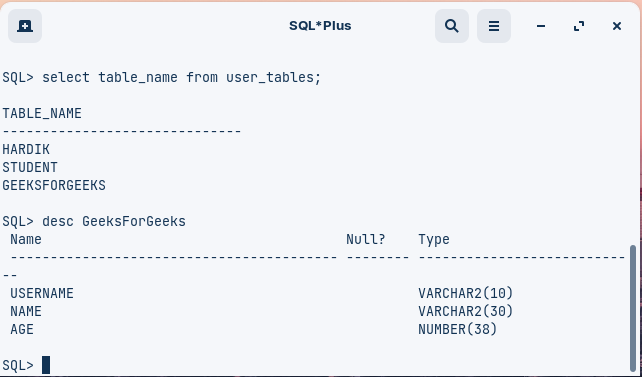Open the hamburger main menu
The width and height of the screenshot is (642, 377).
pyautogui.click(x=494, y=26)
